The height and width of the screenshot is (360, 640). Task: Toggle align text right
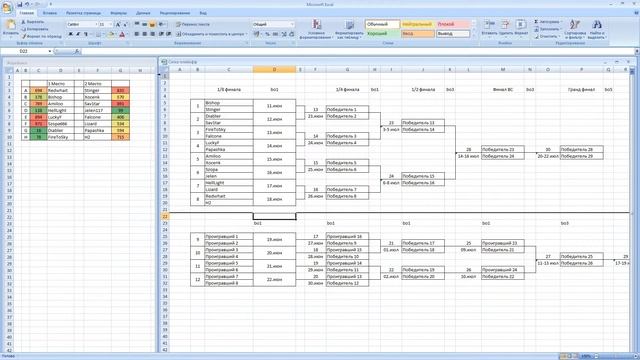152,34
